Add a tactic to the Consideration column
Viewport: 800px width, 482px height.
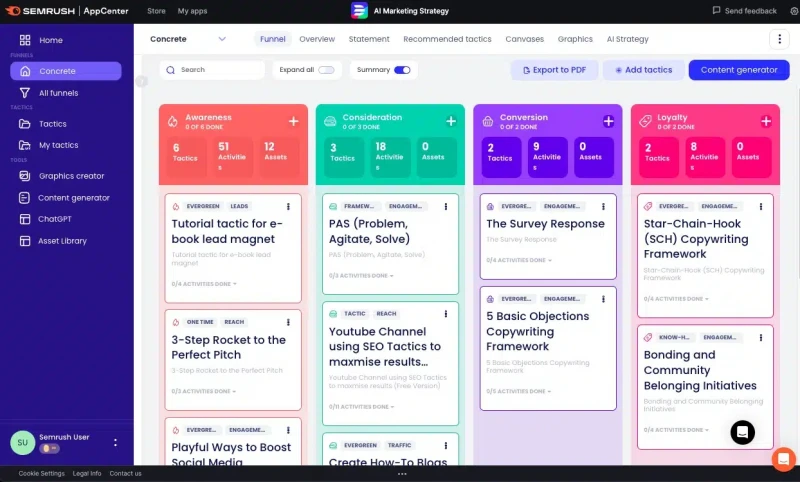451,121
